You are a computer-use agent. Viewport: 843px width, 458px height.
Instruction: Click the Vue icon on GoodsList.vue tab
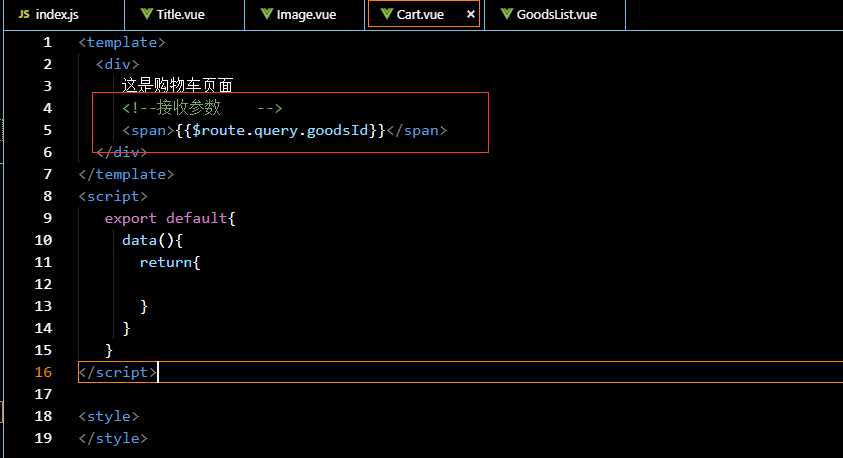[506, 14]
